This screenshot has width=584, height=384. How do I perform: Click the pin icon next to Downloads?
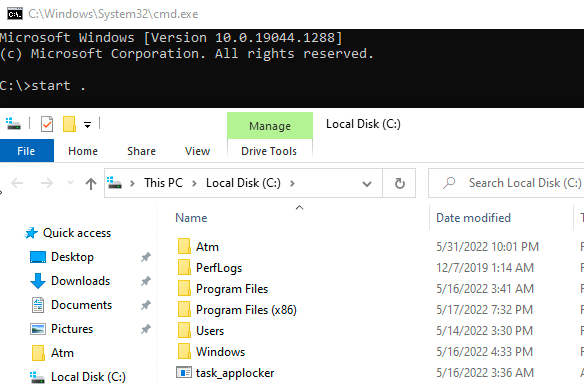pyautogui.click(x=146, y=281)
